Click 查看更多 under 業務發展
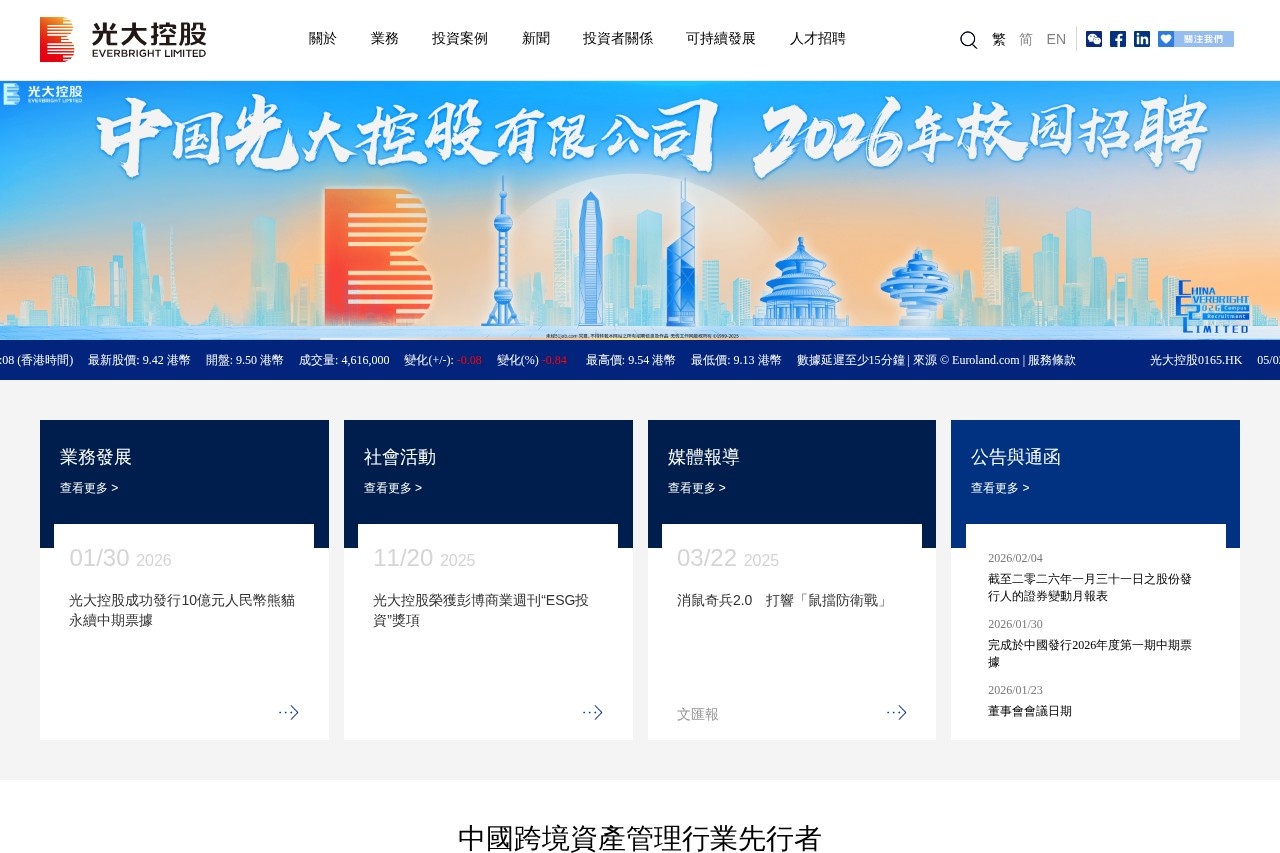The height and width of the screenshot is (853, 1280). tap(89, 488)
